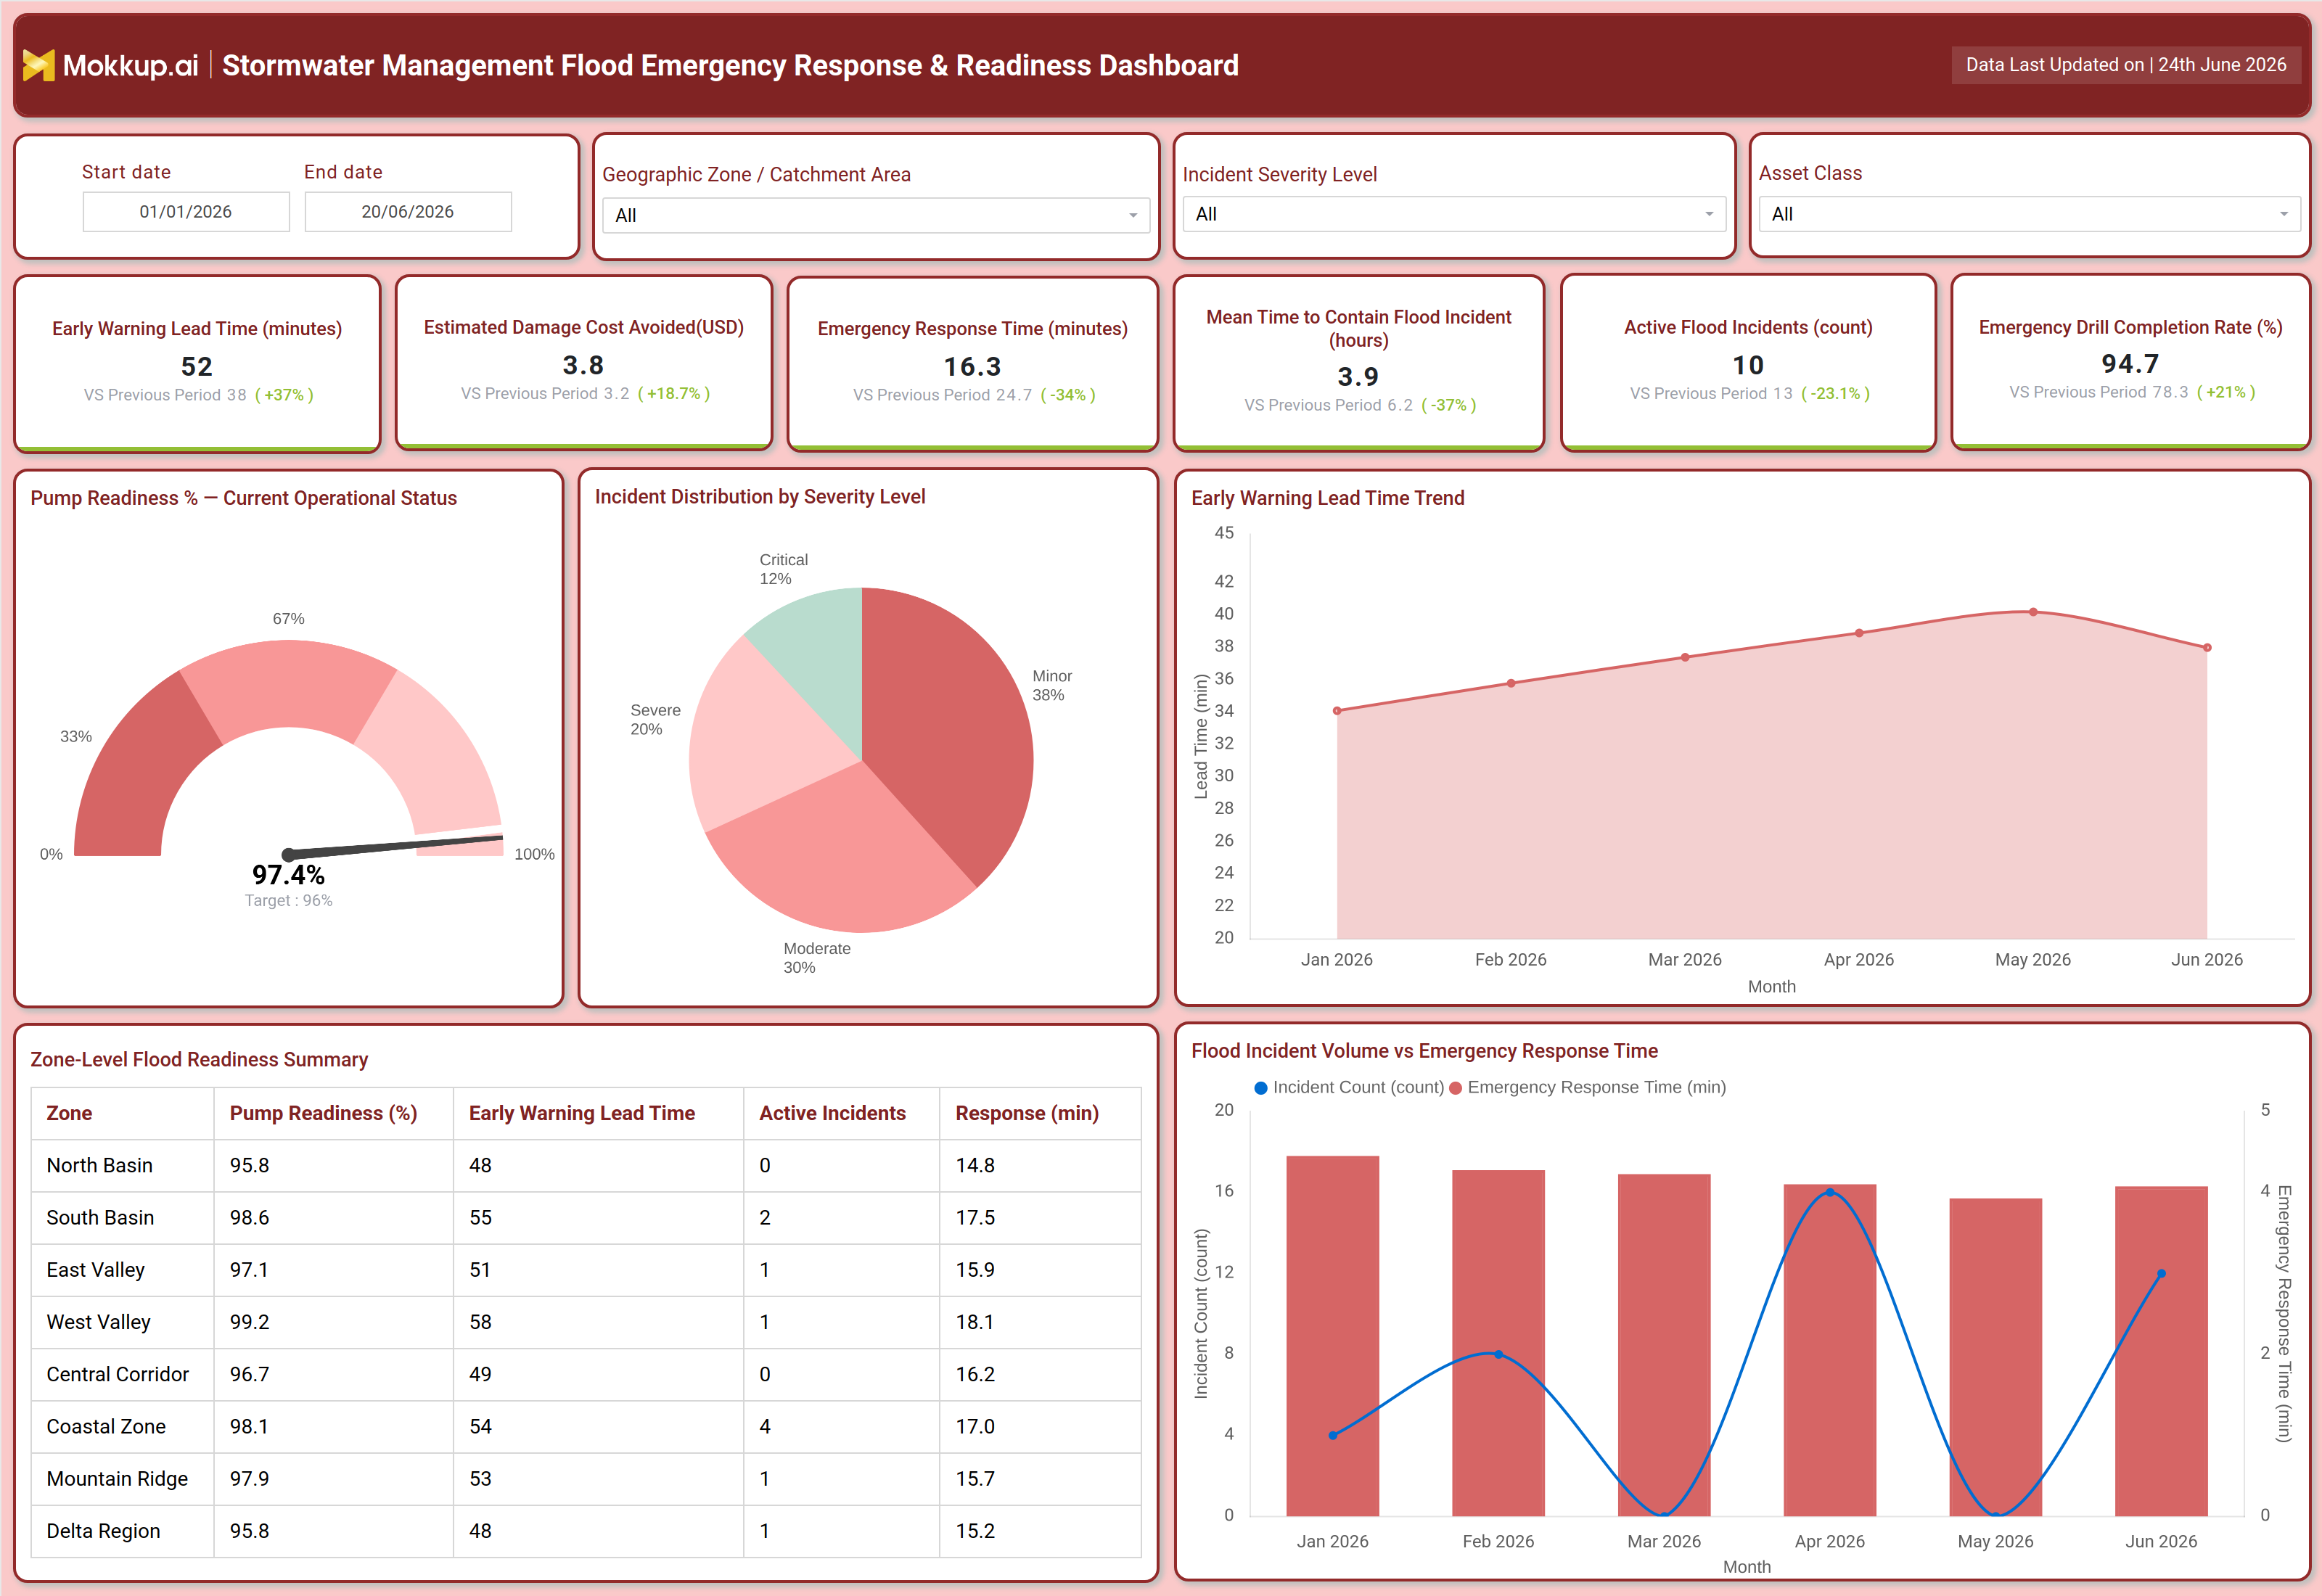This screenshot has height=1596, width=2322.
Task: Click the Incident Distribution by Severity Level title
Action: [760, 497]
